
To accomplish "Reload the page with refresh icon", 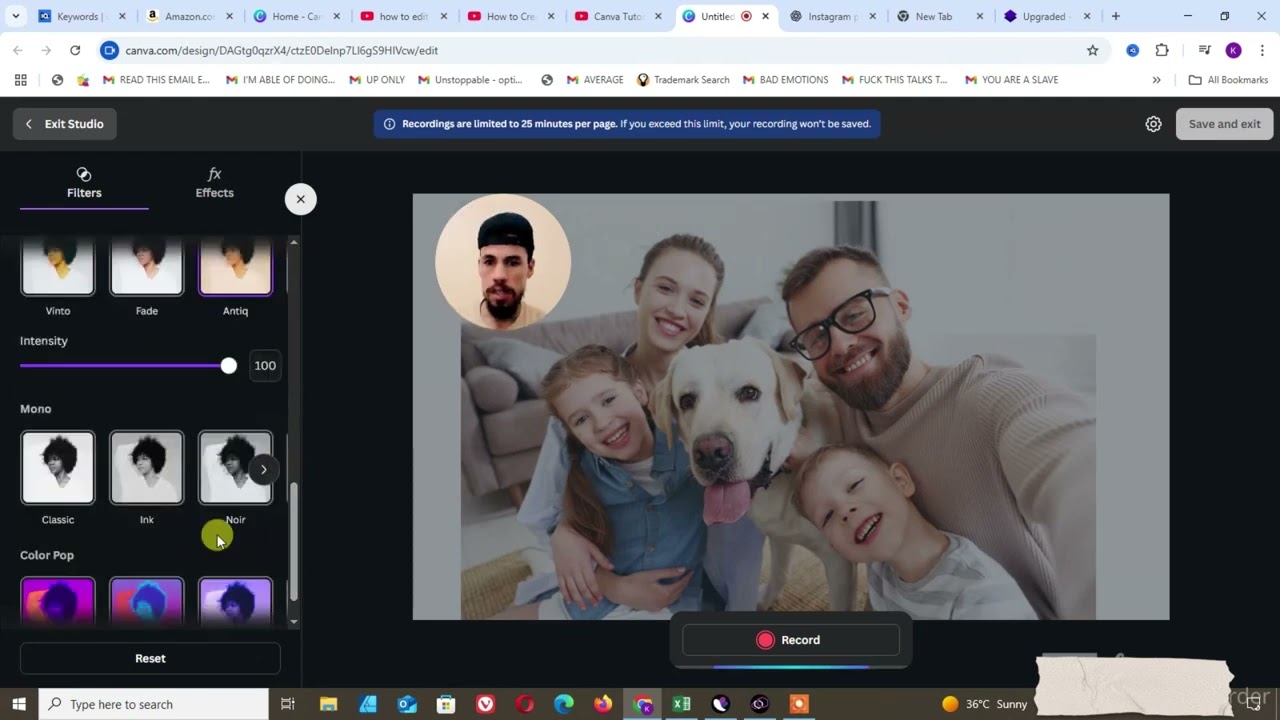I will tap(75, 50).
